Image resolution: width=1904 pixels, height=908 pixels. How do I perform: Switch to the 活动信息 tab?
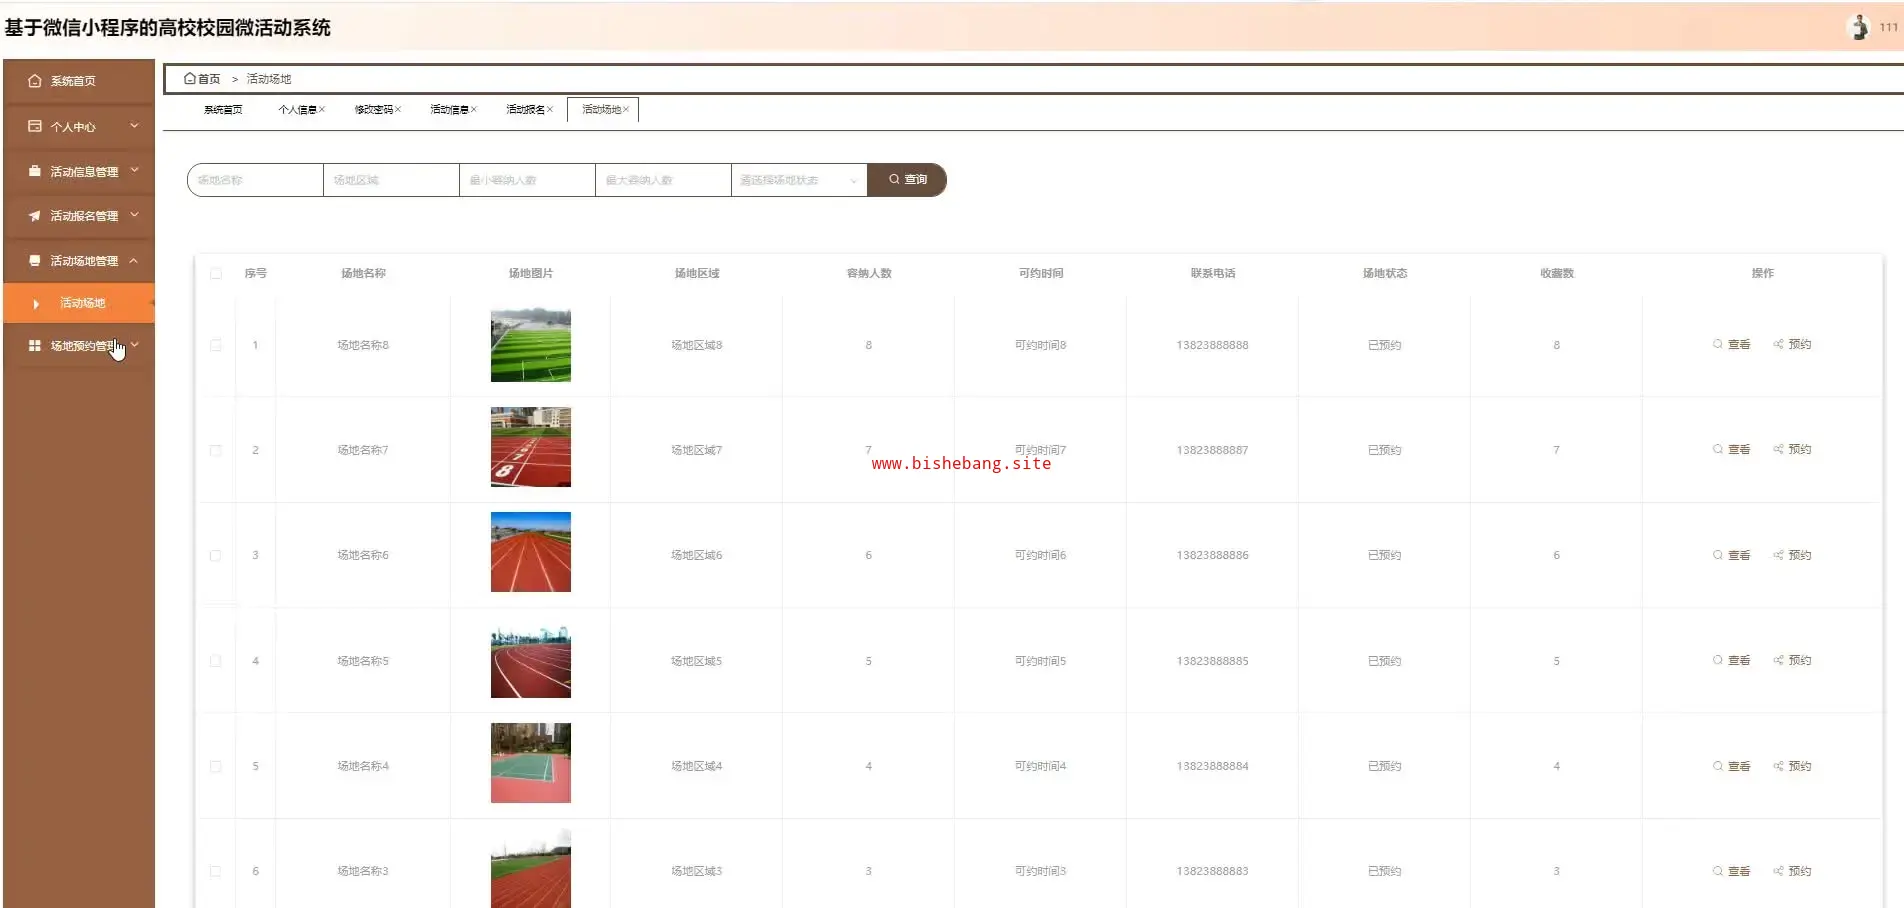point(449,109)
